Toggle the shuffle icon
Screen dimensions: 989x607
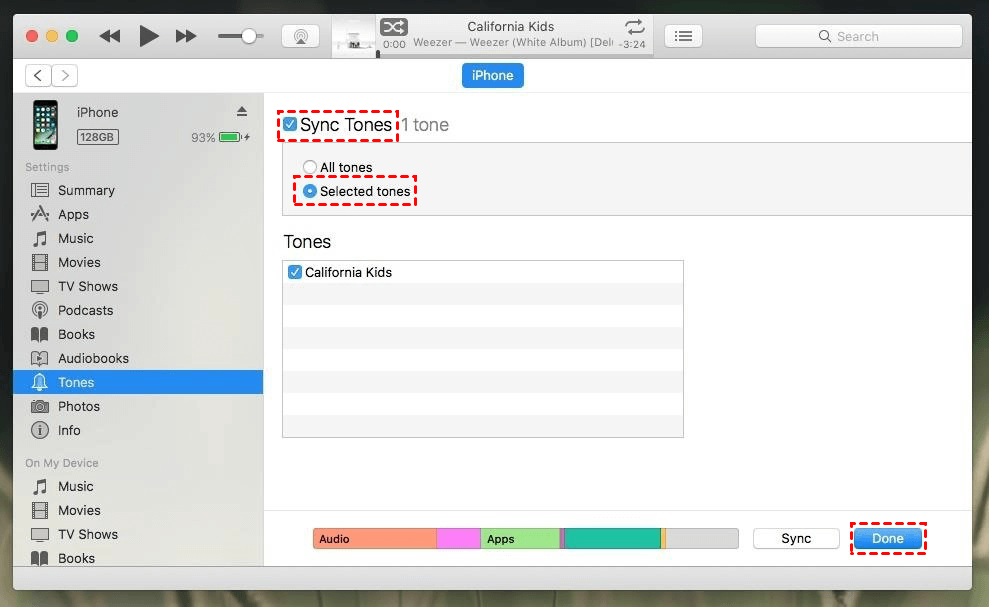(x=393, y=27)
